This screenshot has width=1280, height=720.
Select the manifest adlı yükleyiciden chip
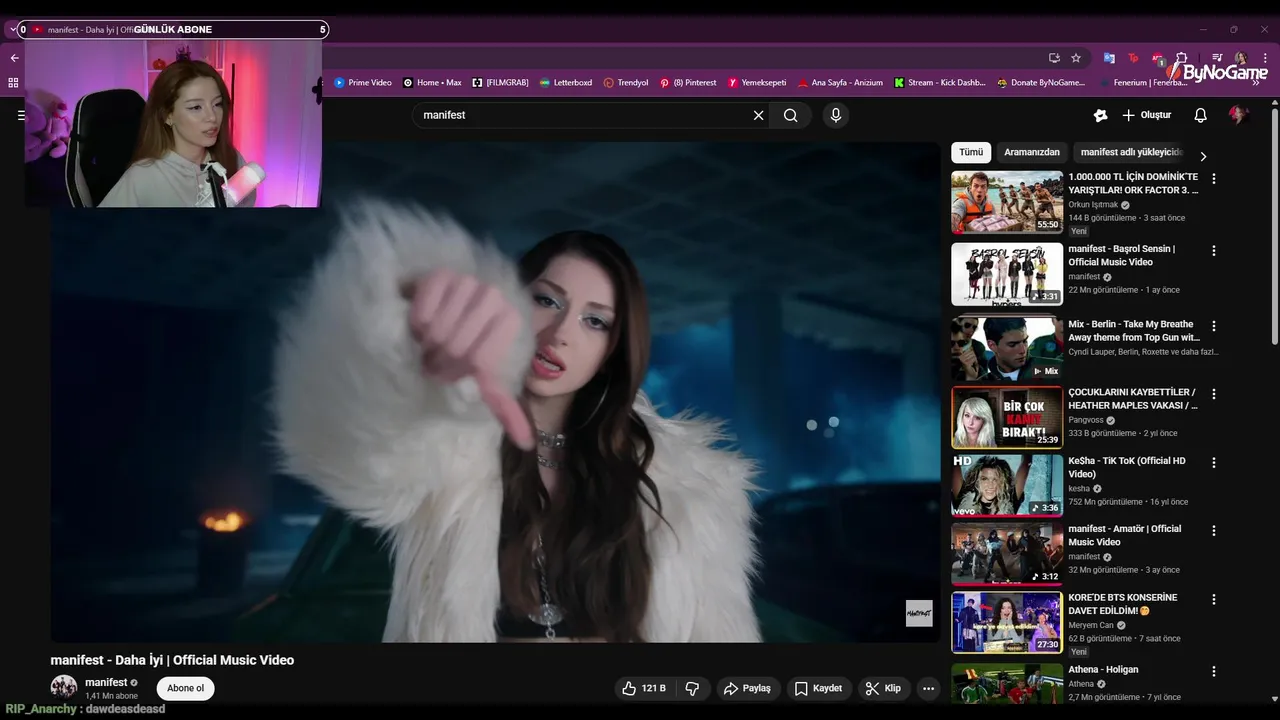coord(1130,152)
